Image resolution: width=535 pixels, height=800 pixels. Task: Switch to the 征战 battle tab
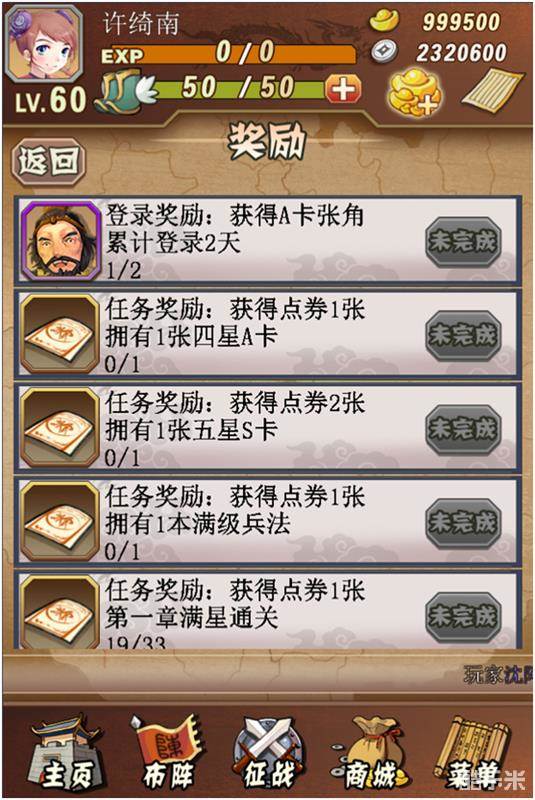[269, 754]
